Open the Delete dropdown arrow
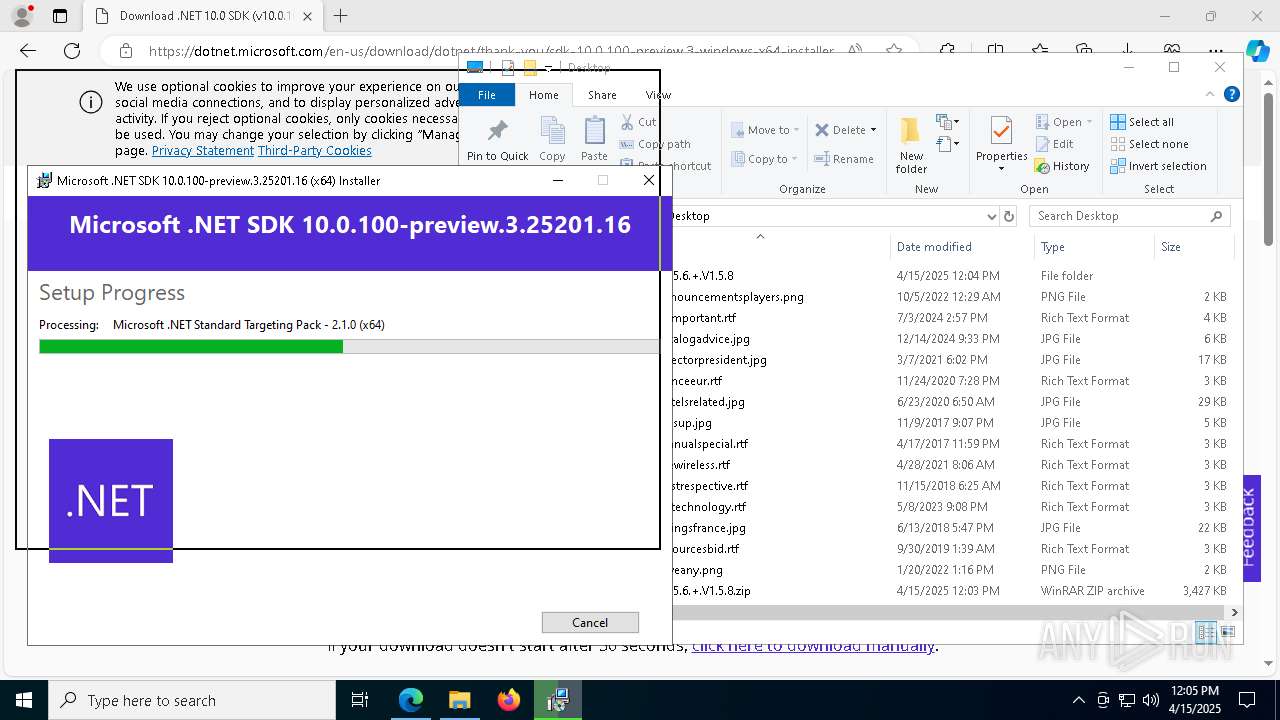The image size is (1280, 720). tap(873, 130)
